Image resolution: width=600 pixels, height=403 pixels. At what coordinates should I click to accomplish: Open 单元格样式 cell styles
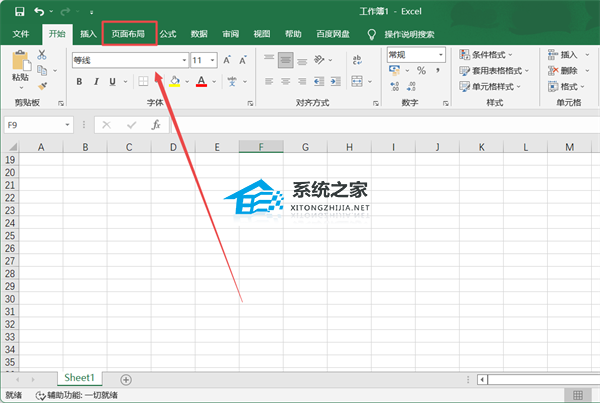tap(490, 87)
